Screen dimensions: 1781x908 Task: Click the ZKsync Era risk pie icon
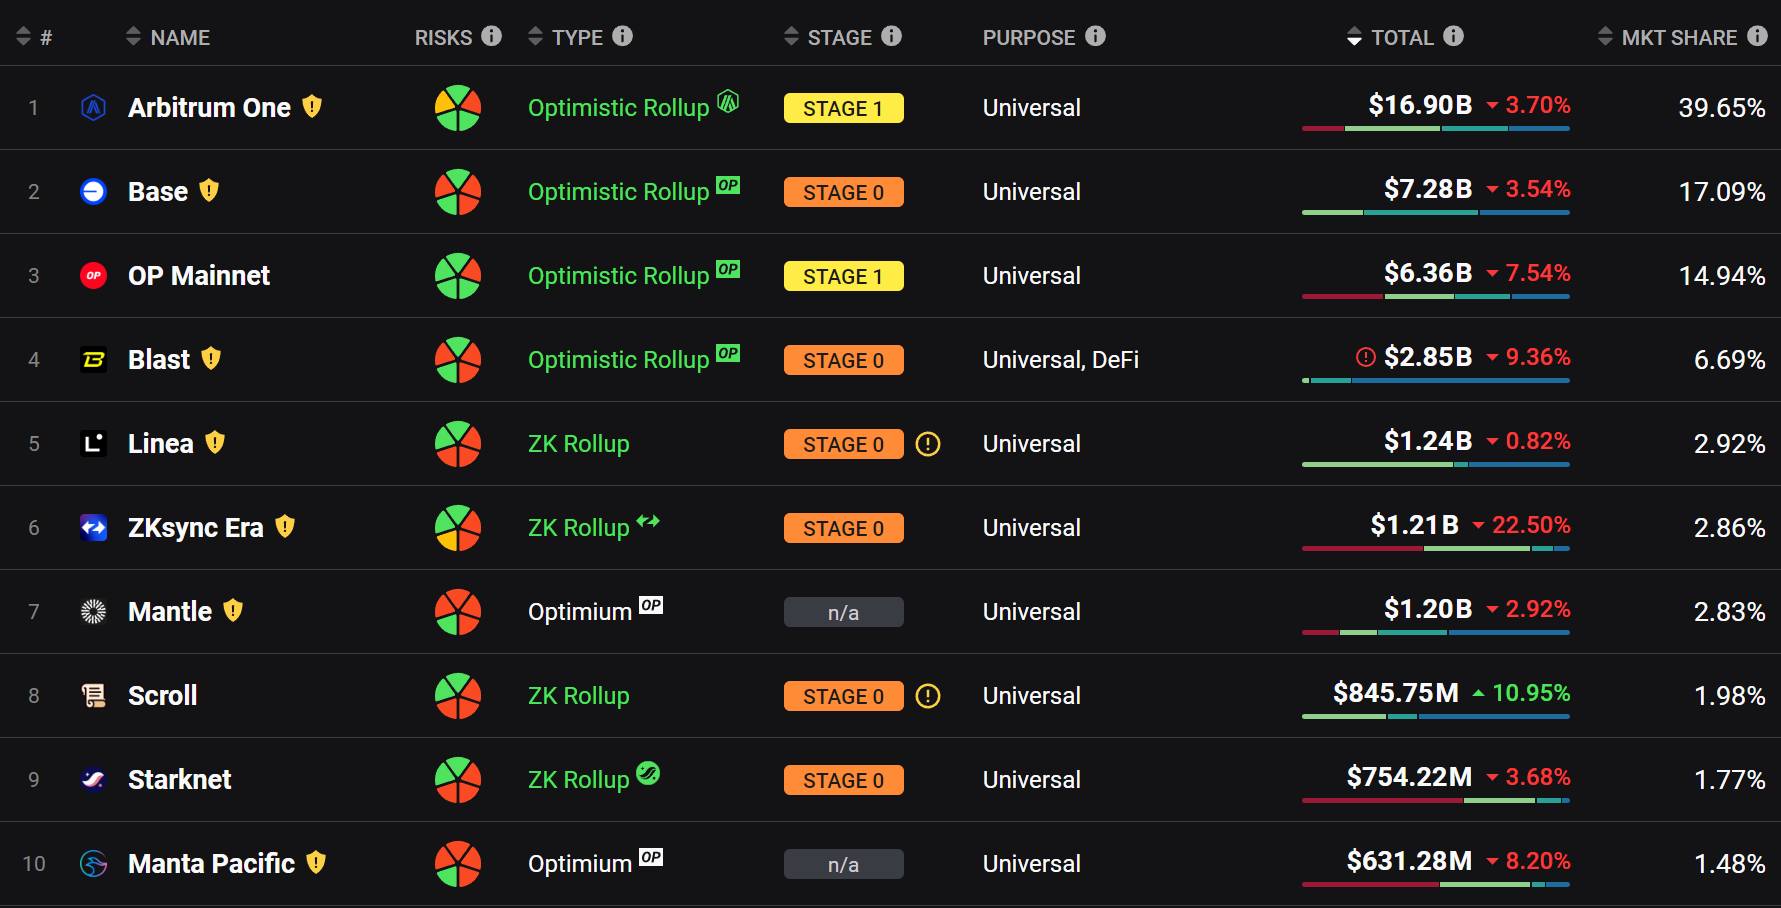(x=458, y=528)
